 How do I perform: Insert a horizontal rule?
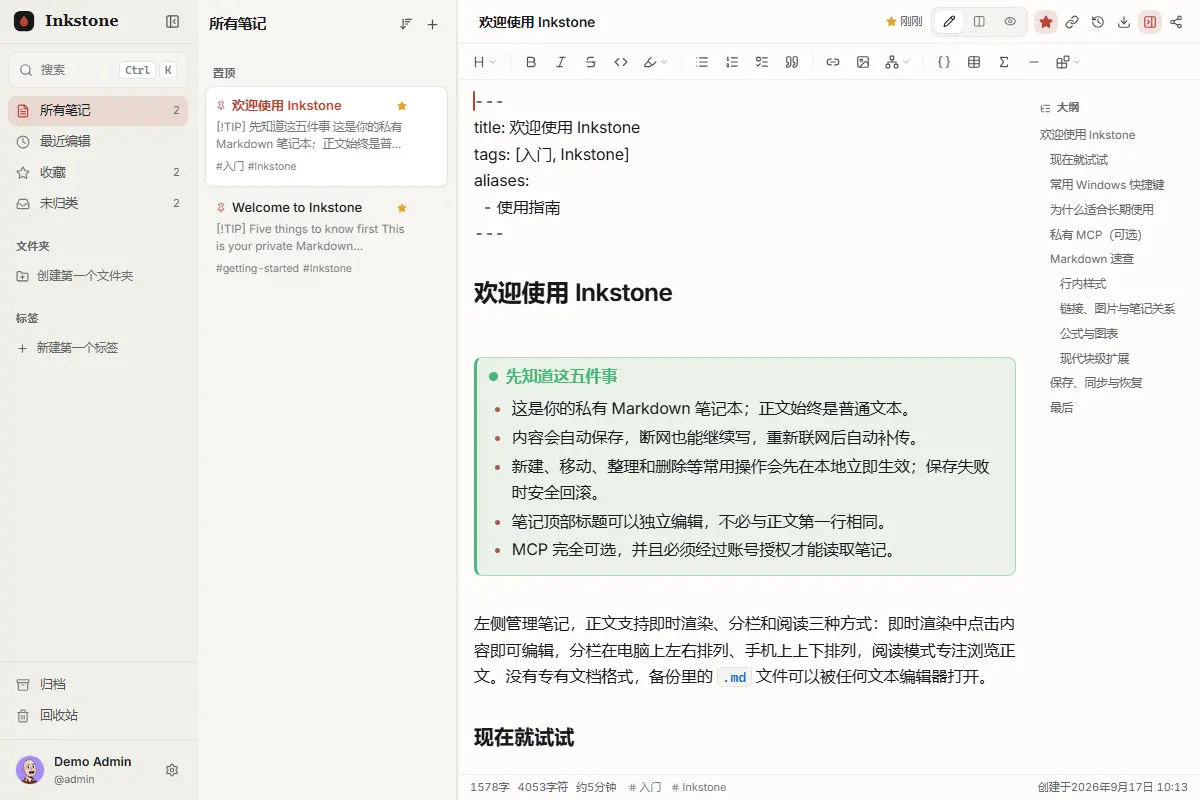click(1034, 62)
